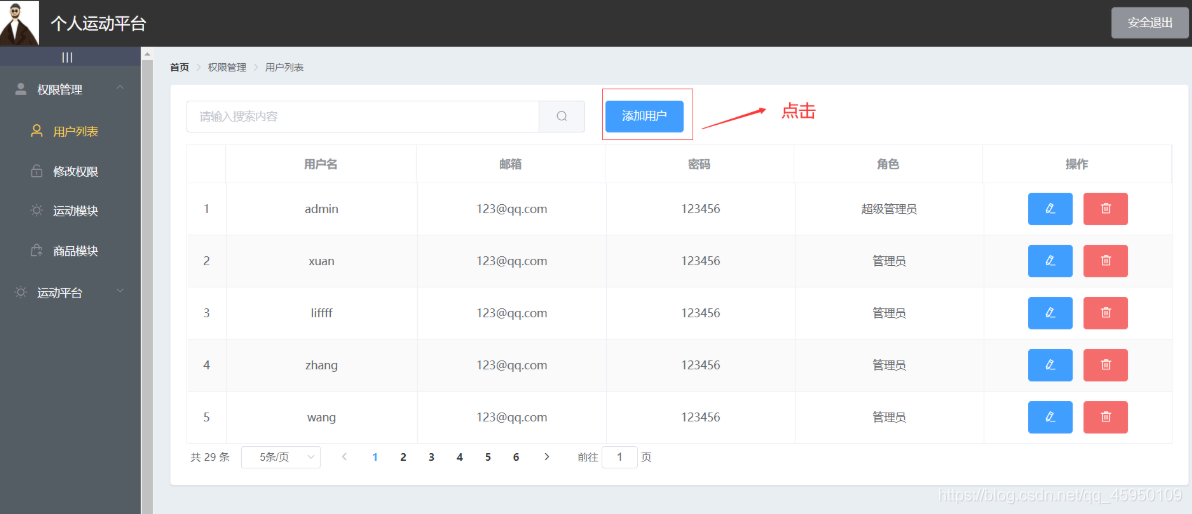Click the password cell in zhang's row

pos(700,365)
